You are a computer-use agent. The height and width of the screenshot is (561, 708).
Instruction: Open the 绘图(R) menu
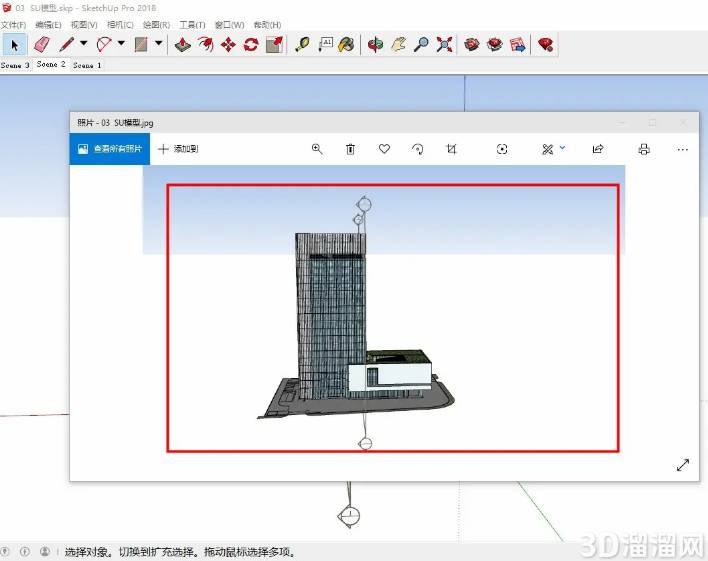(x=156, y=25)
